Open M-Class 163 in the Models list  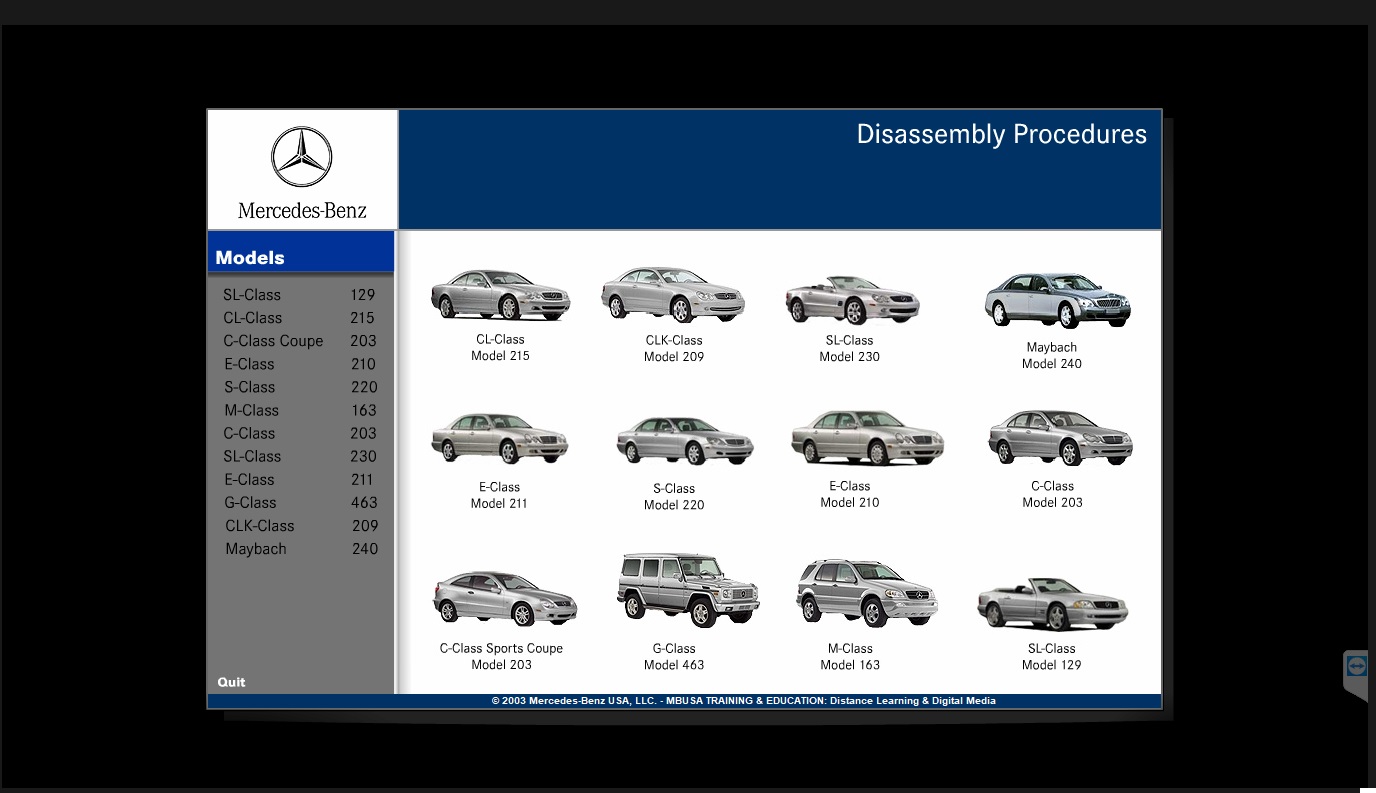299,410
